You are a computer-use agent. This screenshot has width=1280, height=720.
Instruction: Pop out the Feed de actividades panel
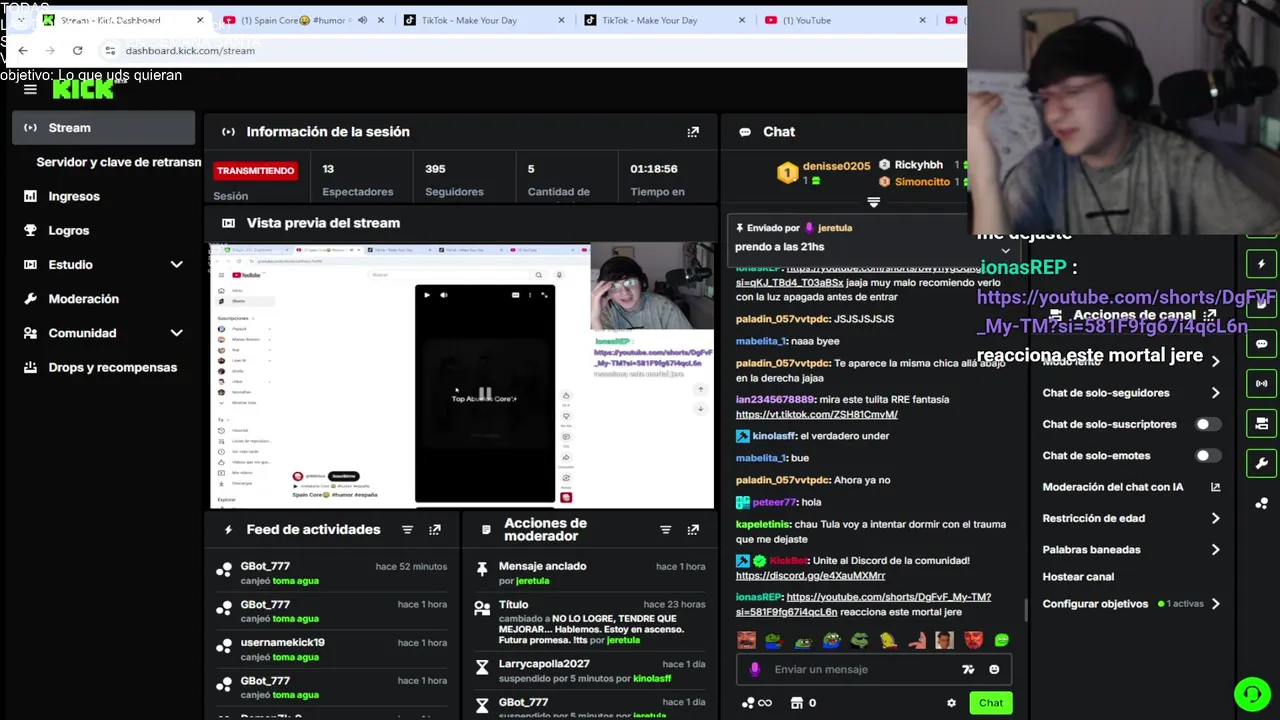pos(435,530)
